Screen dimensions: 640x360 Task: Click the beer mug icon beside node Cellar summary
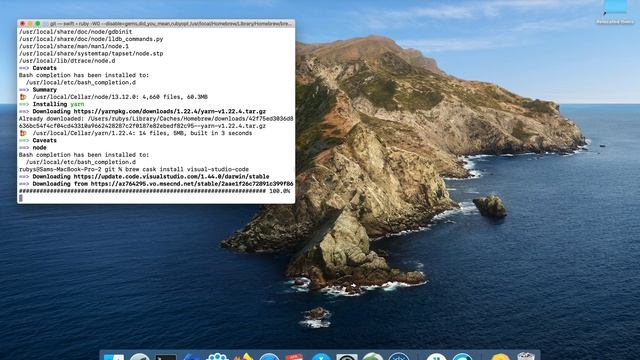tap(23, 97)
